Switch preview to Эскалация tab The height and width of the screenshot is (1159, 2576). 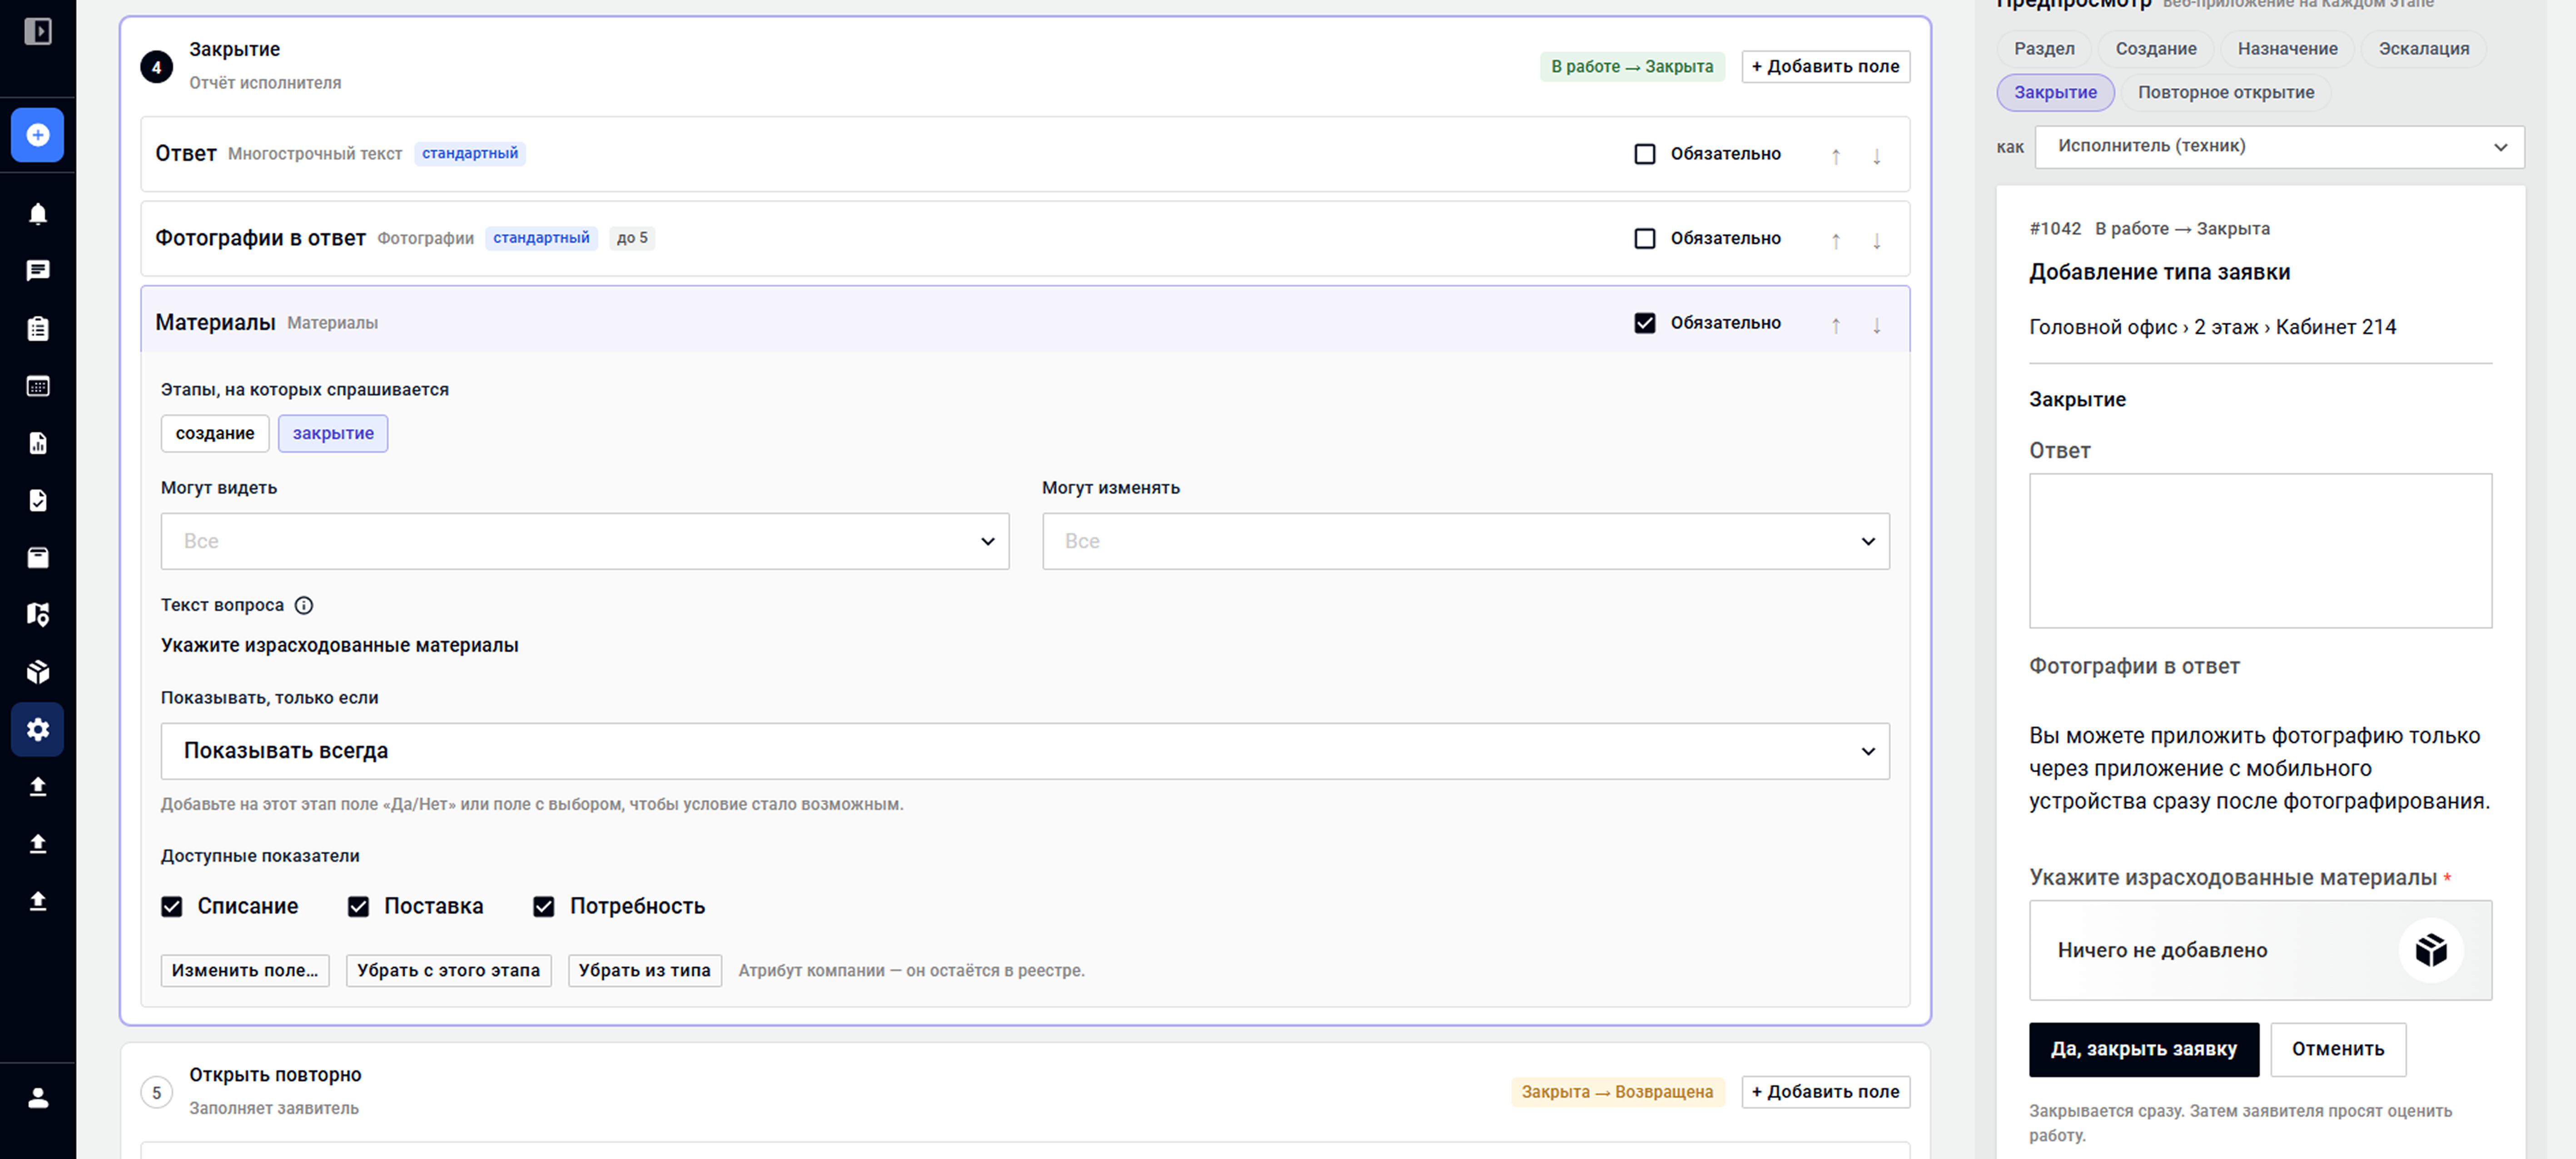pos(2423,49)
